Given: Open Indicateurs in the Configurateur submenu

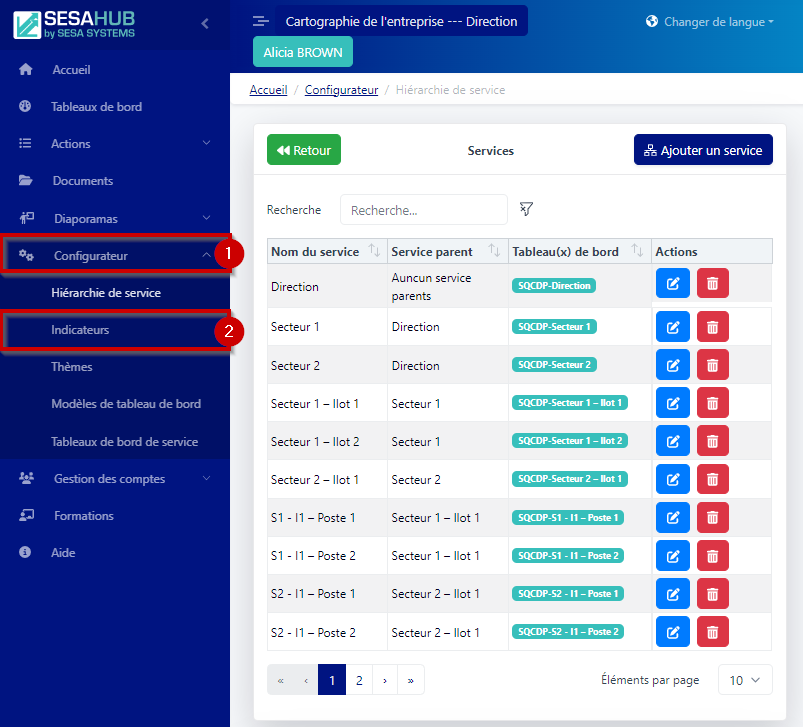Looking at the screenshot, I should (81, 330).
